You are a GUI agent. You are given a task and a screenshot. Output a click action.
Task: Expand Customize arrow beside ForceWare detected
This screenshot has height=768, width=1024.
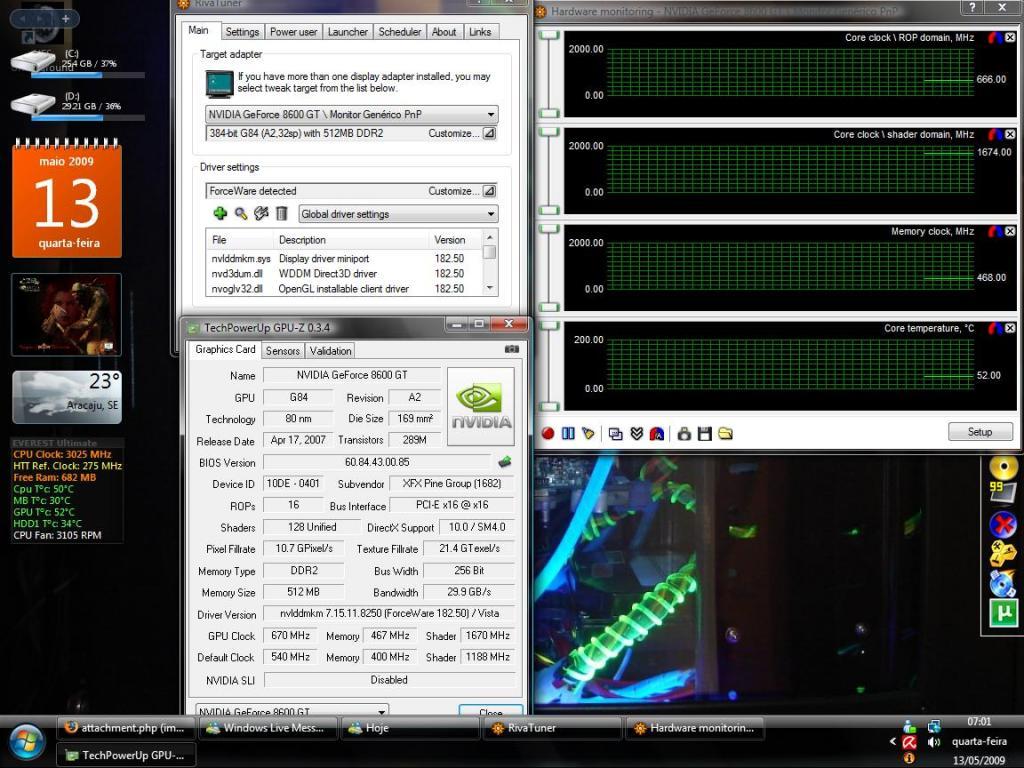[488, 191]
